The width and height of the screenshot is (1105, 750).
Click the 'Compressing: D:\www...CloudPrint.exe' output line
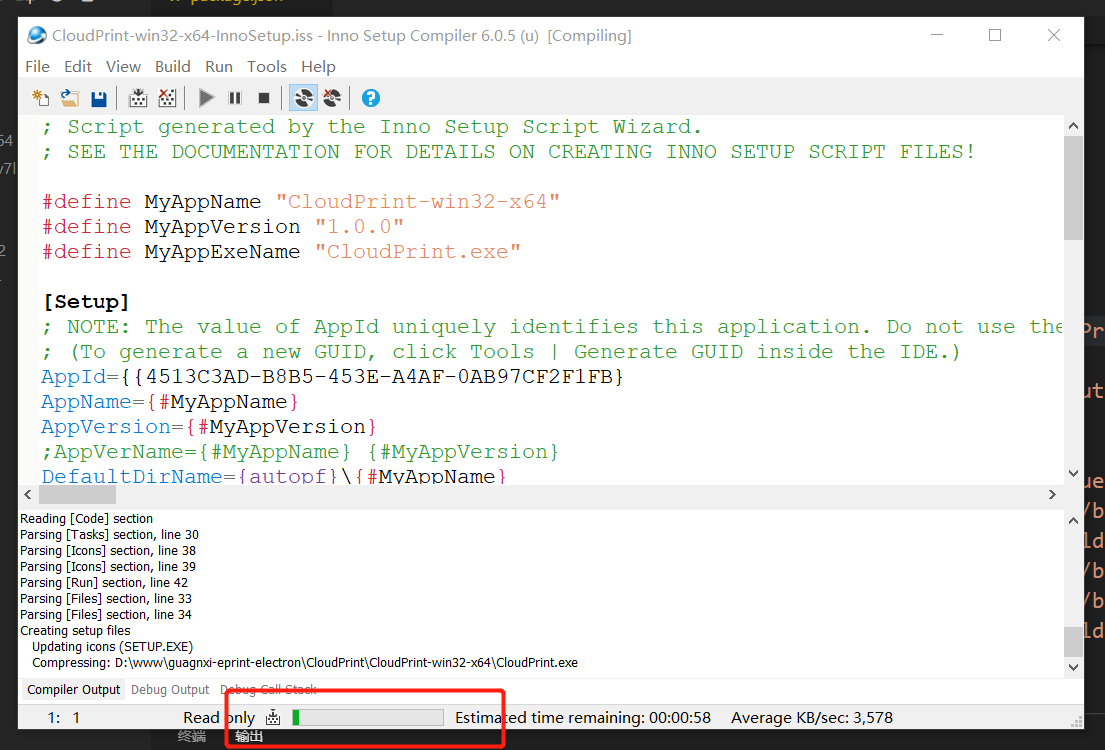click(x=304, y=663)
